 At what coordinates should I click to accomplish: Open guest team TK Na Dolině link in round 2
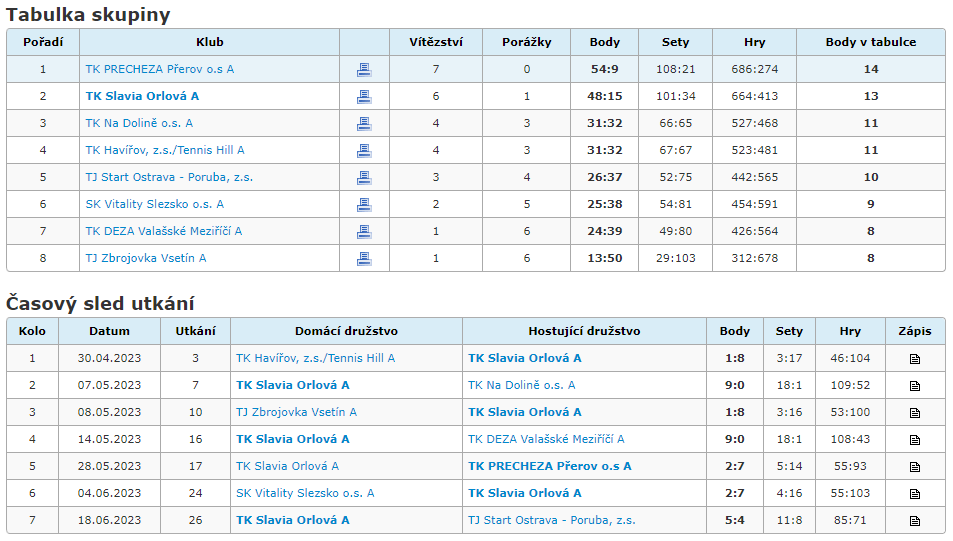521,385
